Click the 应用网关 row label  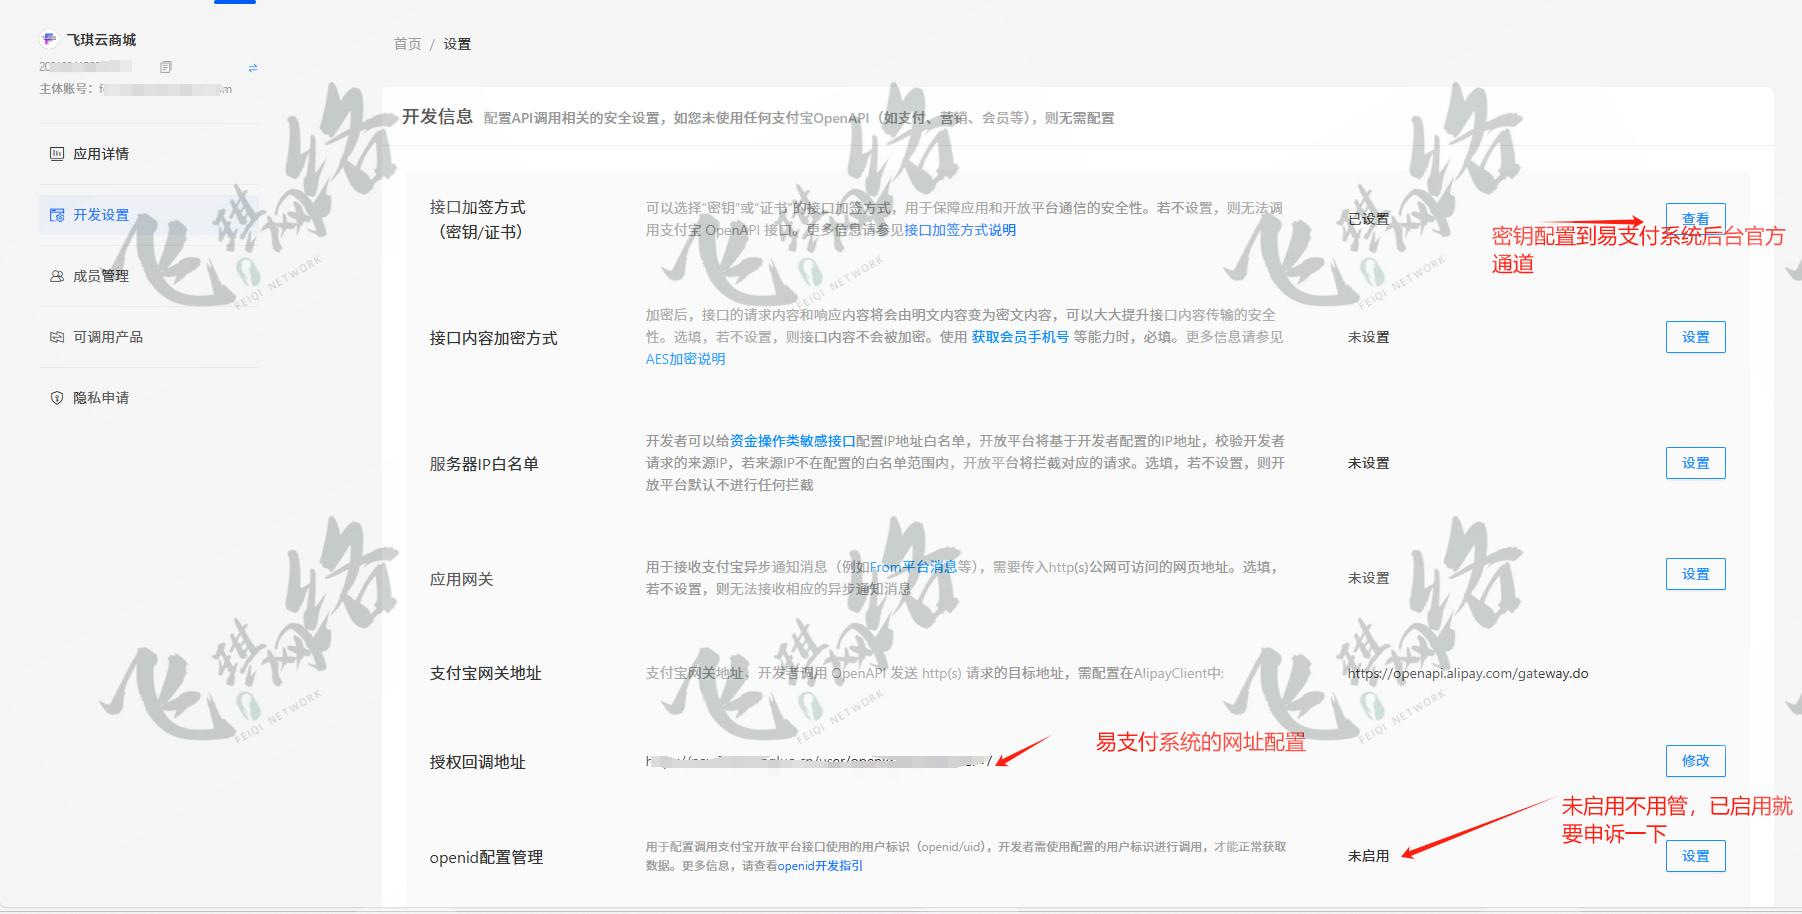coord(461,579)
